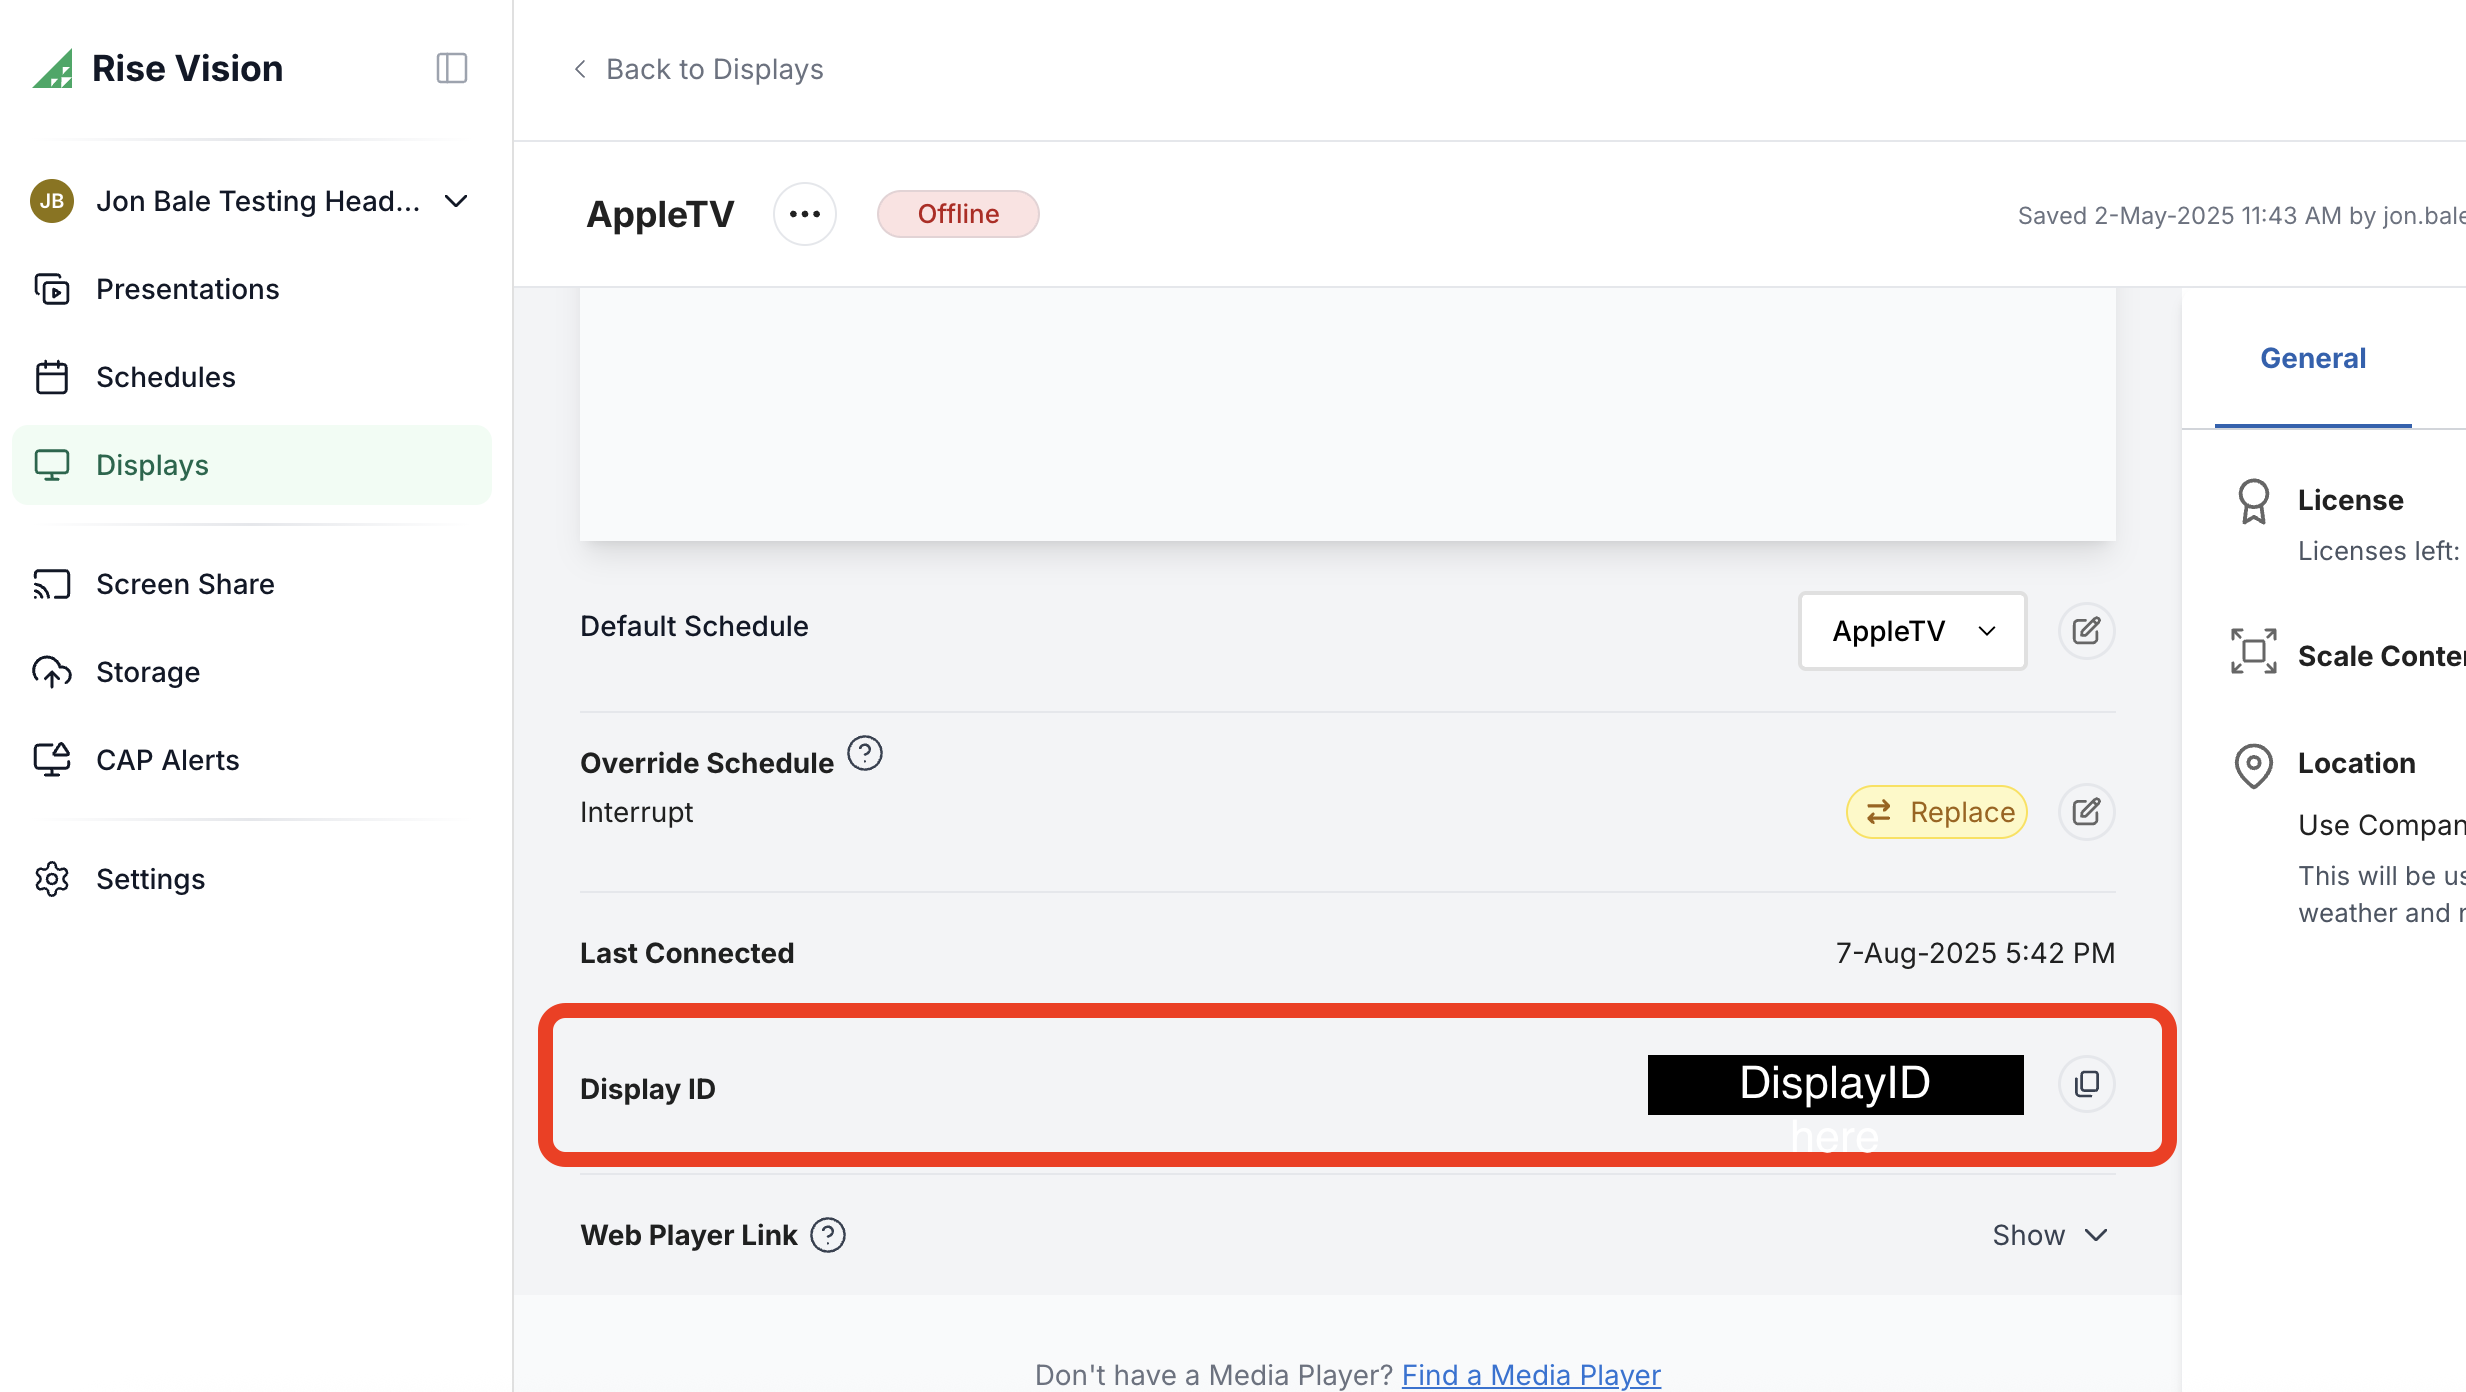Click the Offline status badge
Viewport: 2466px width, 1392px height.
(x=957, y=214)
